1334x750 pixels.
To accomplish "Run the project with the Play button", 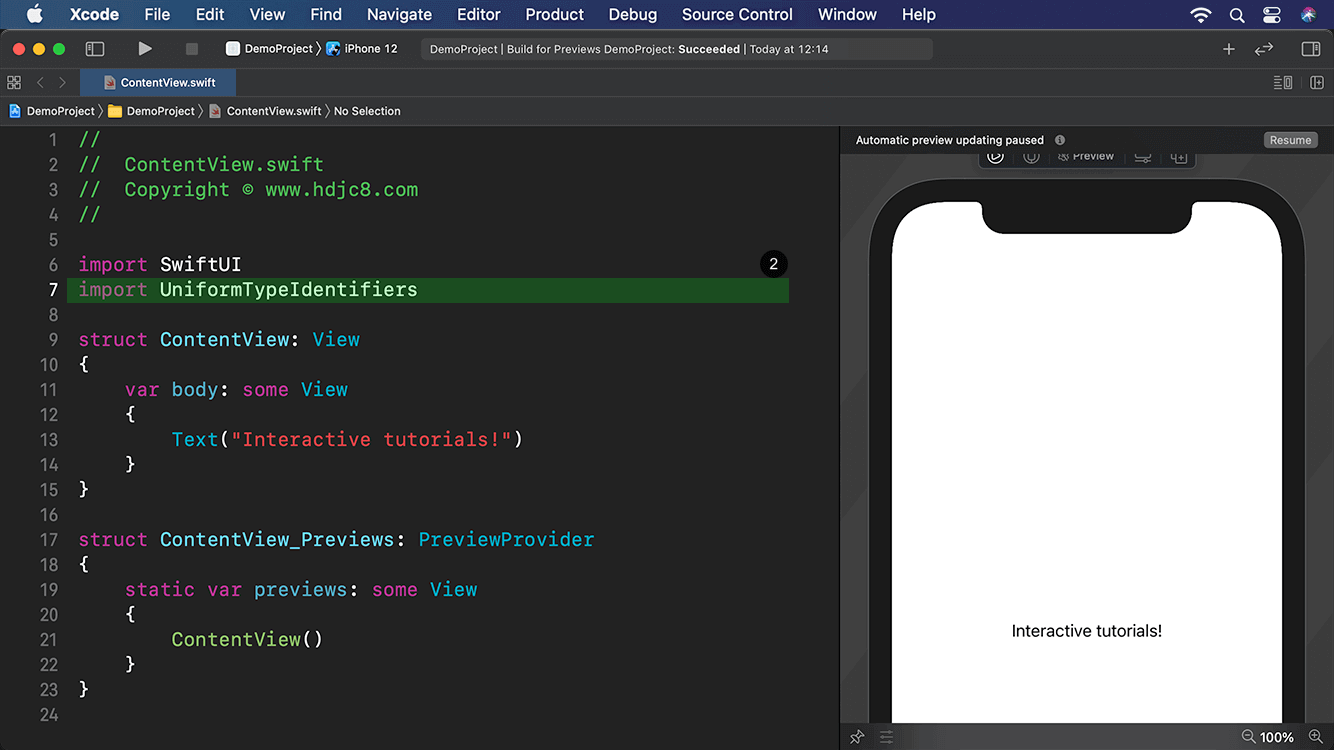I will pos(145,48).
